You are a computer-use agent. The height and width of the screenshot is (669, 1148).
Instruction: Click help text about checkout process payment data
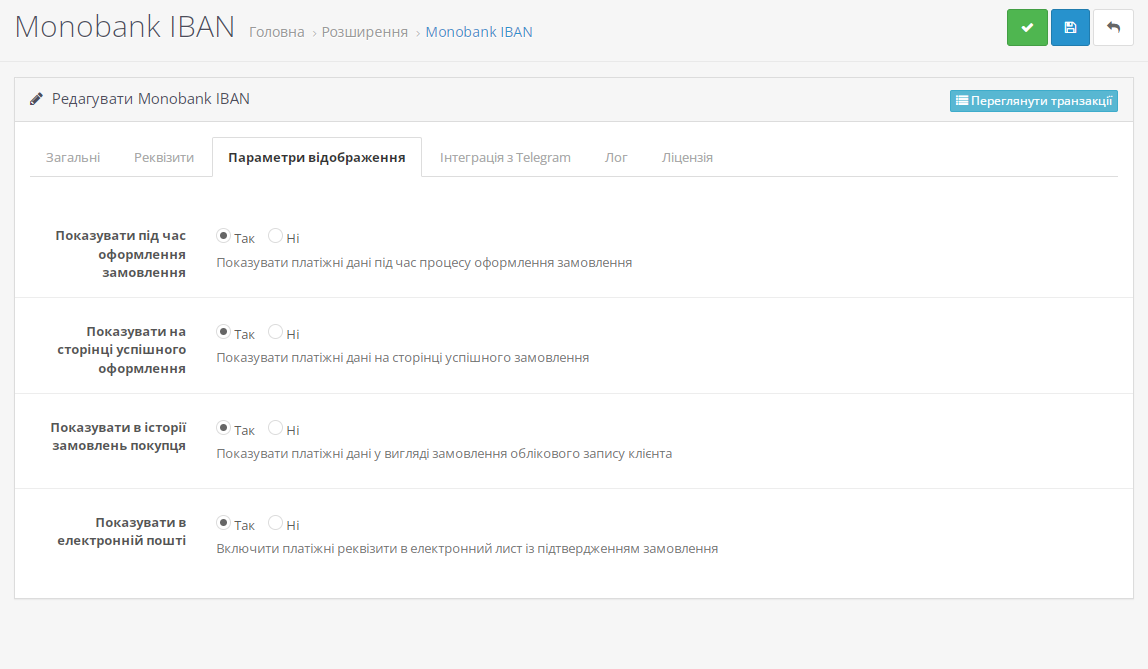[424, 263]
